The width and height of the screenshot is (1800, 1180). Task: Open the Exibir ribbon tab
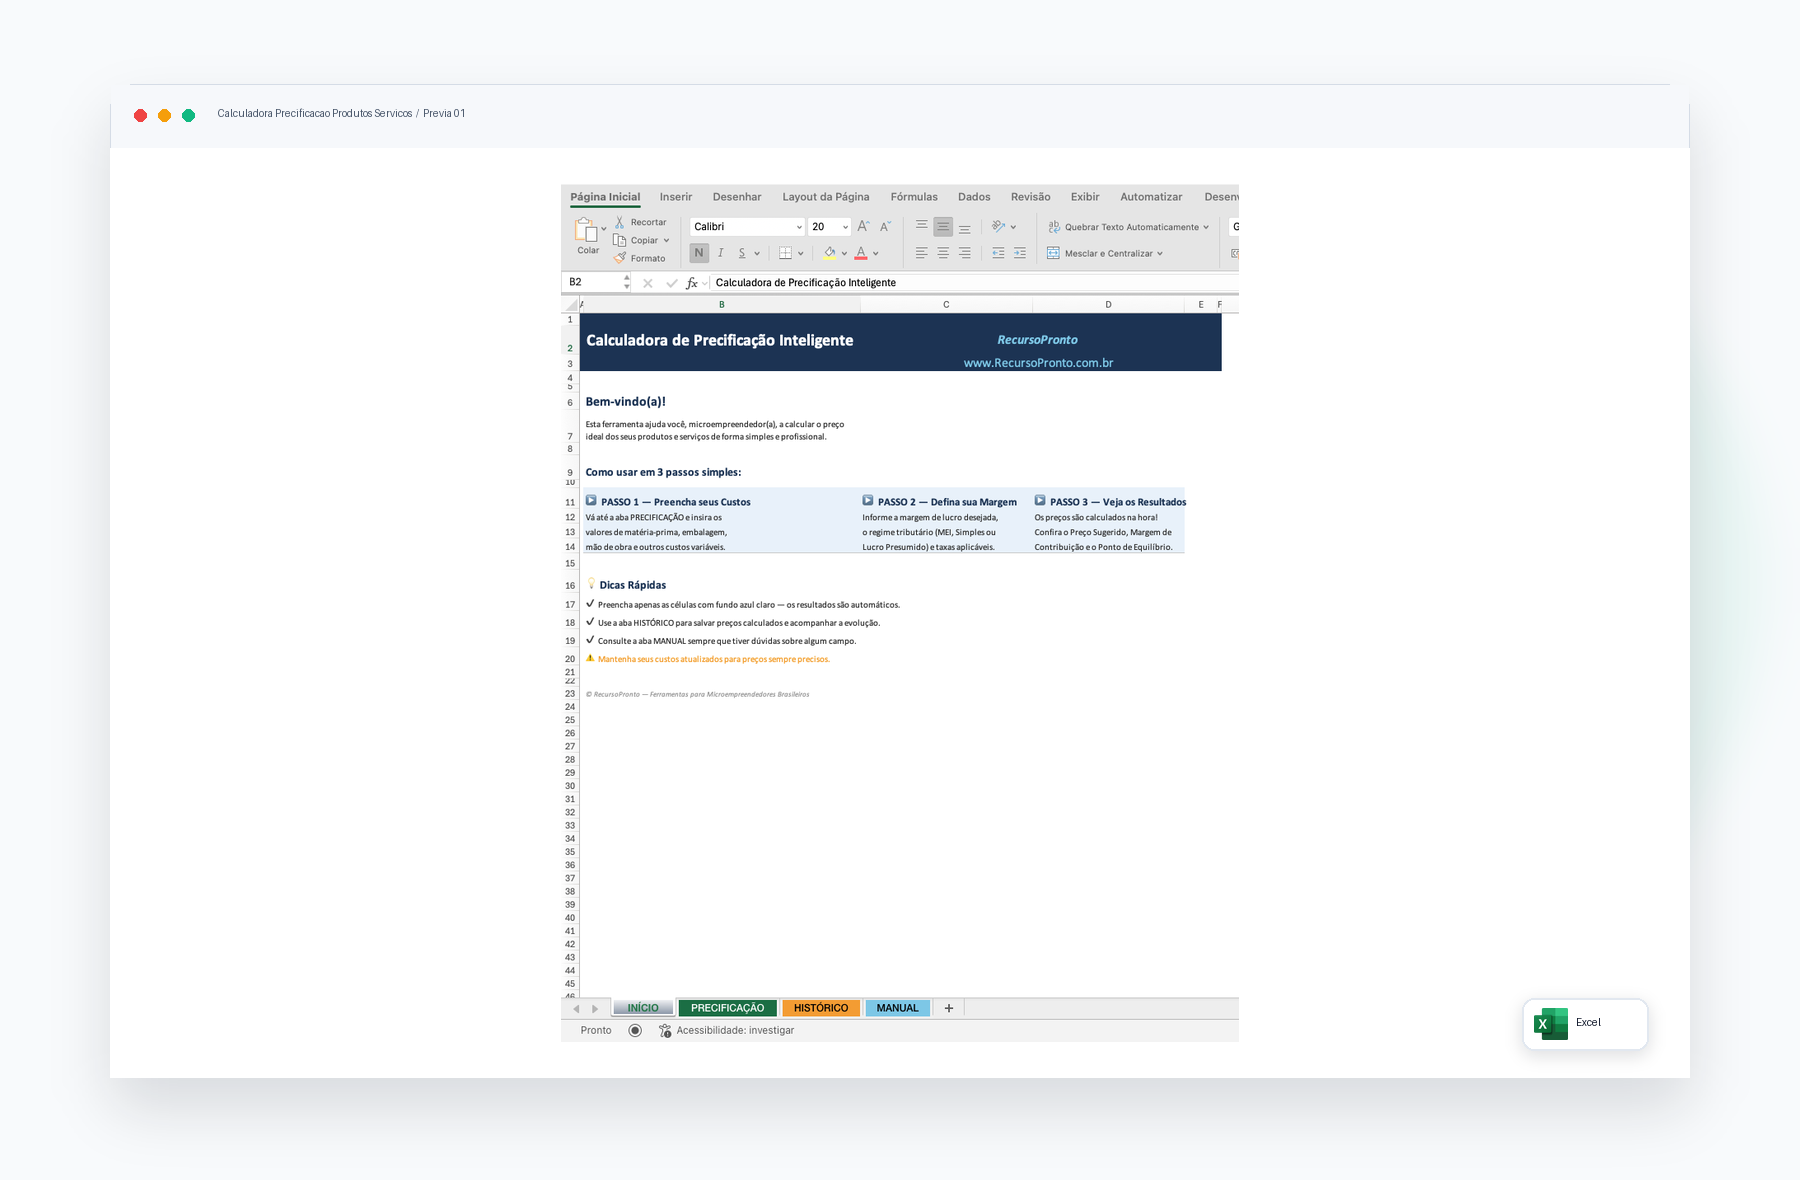[x=1085, y=197]
